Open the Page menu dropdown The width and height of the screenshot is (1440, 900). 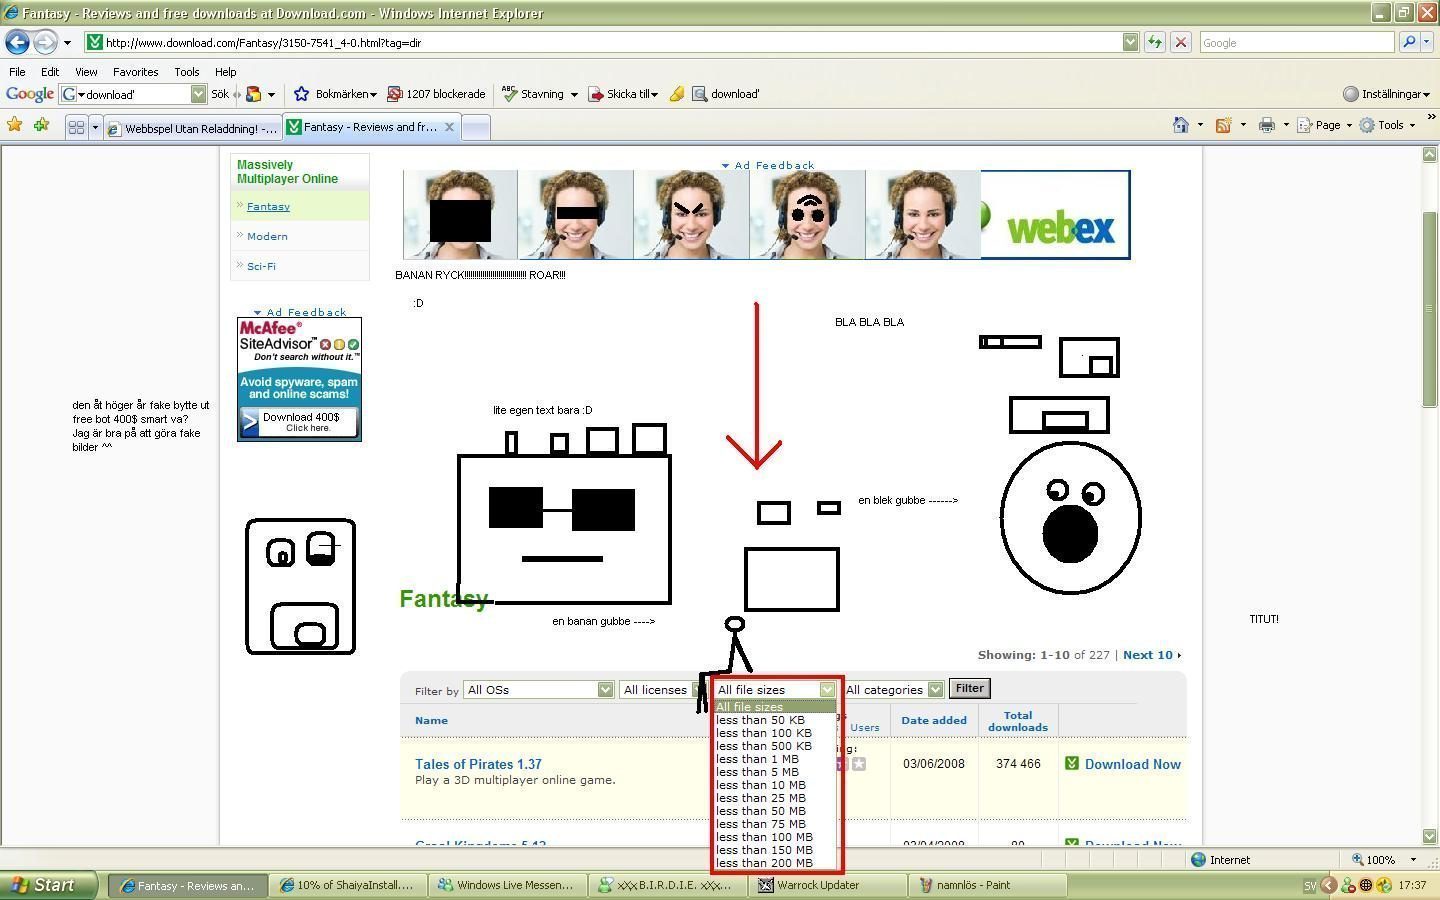[x=1324, y=125]
